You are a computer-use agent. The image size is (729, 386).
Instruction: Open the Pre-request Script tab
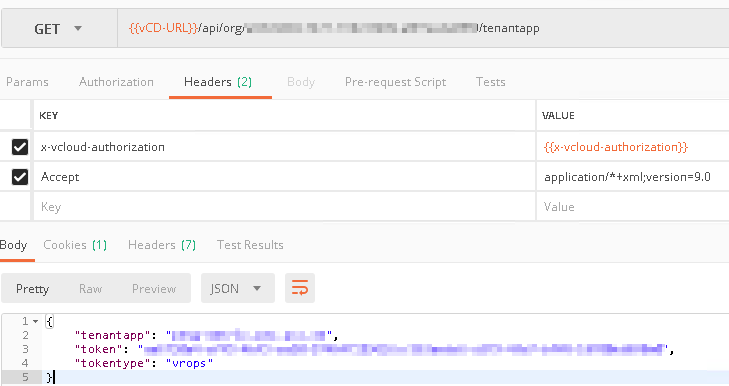pos(395,82)
